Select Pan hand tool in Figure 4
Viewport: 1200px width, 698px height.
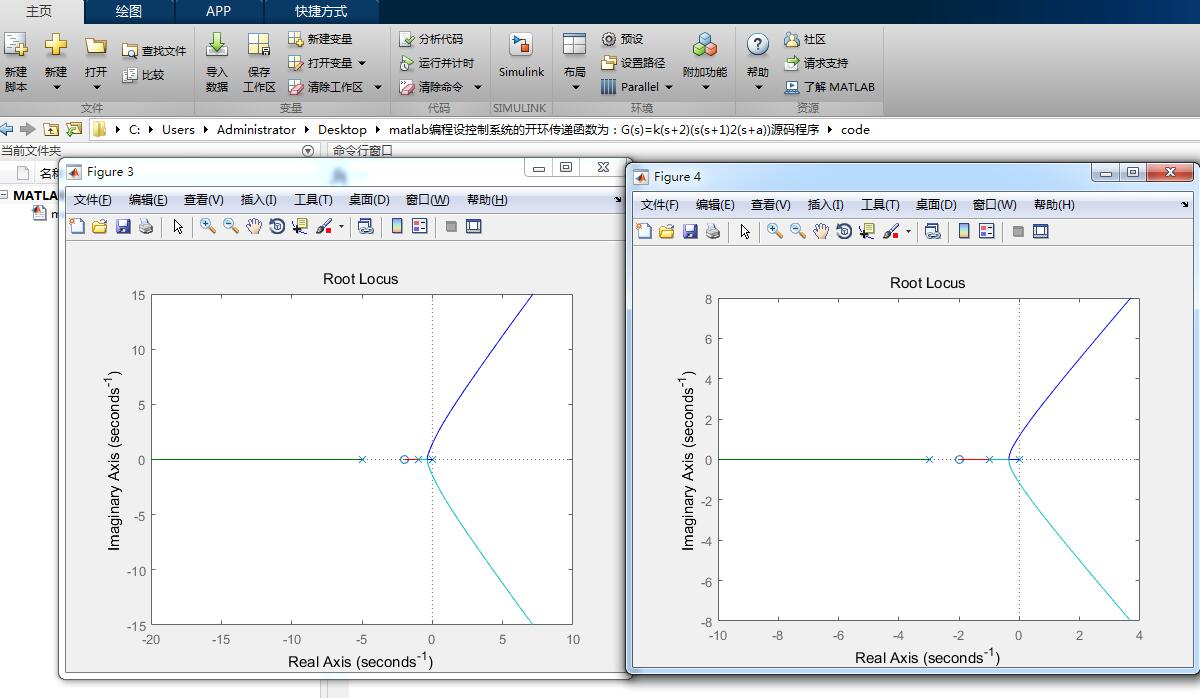coord(821,231)
